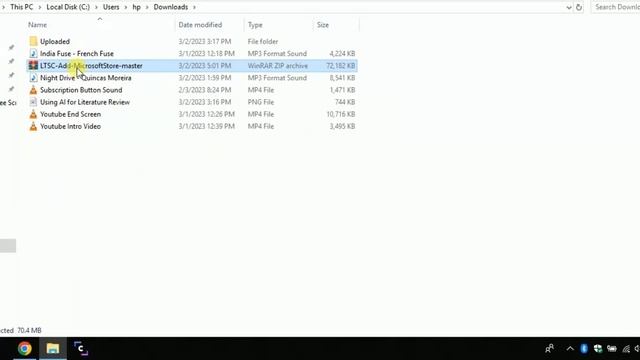Image resolution: width=640 pixels, height=360 pixels.
Task: Open Google Chrome from the taskbar
Action: tap(24, 349)
